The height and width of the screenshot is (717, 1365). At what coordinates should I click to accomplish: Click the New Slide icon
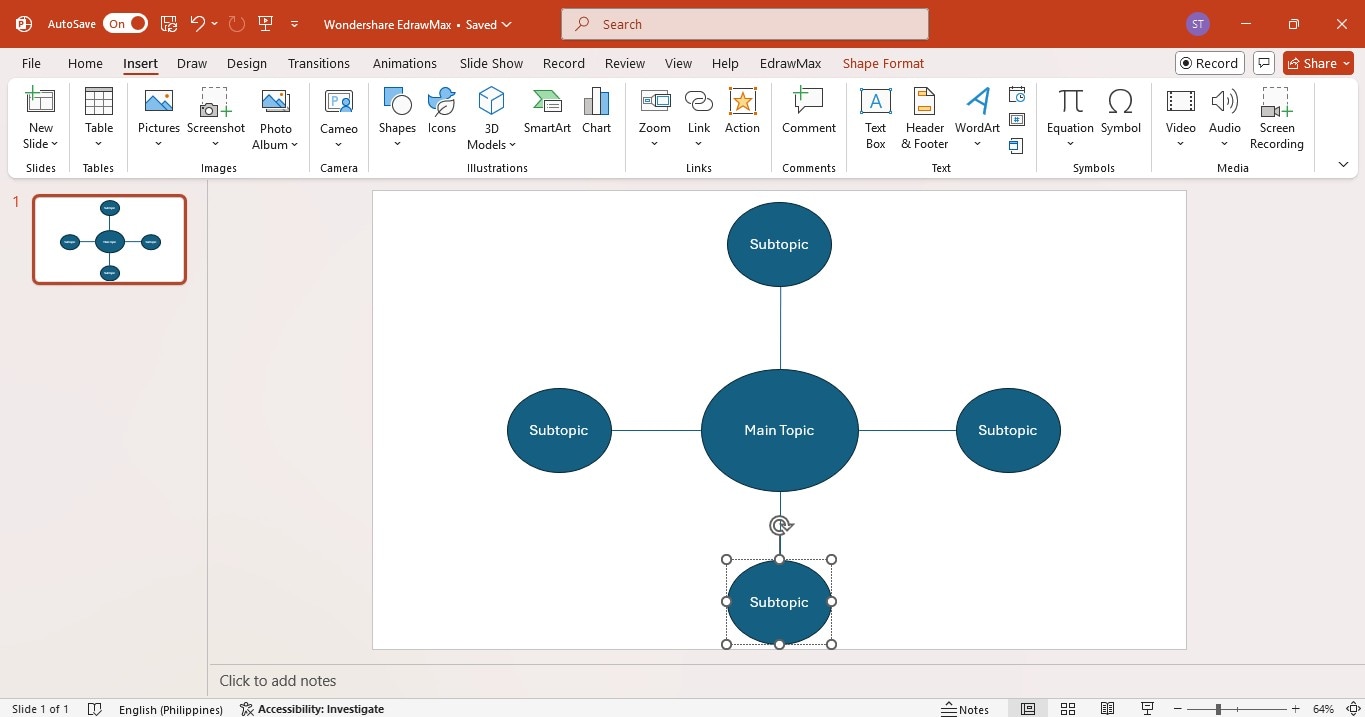click(x=41, y=100)
